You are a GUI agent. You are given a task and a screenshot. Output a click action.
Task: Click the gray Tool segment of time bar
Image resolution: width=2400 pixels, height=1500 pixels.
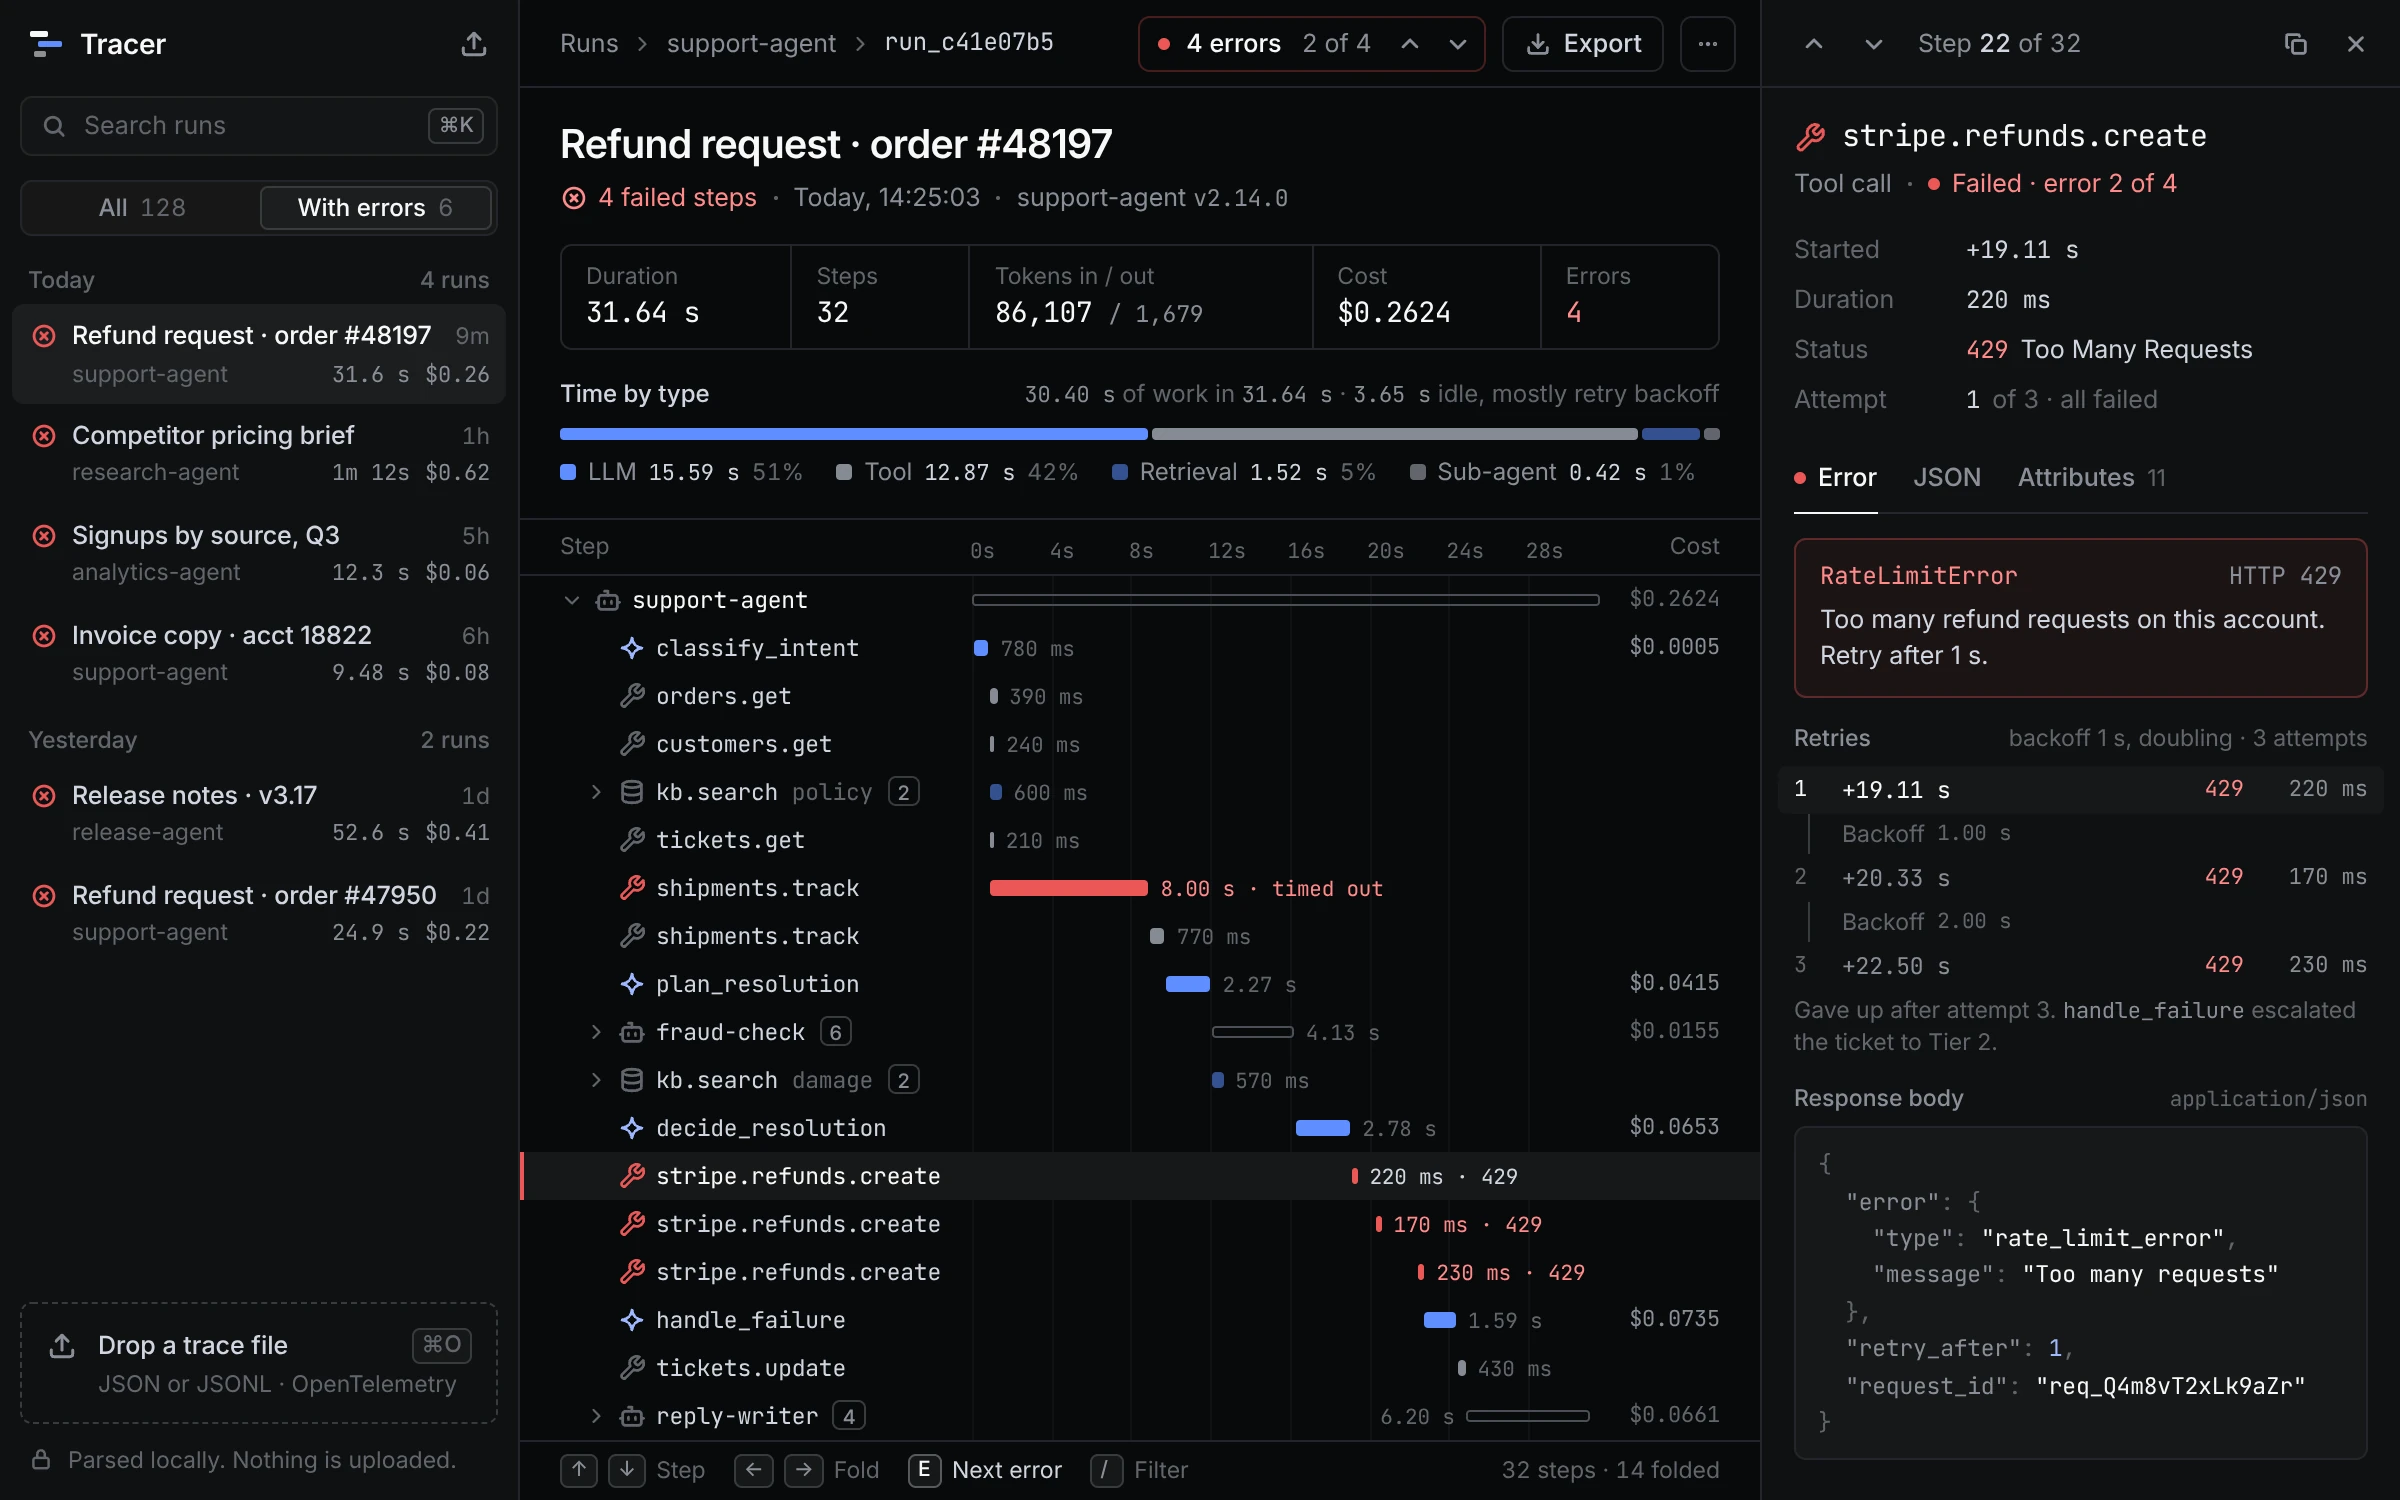click(1395, 434)
